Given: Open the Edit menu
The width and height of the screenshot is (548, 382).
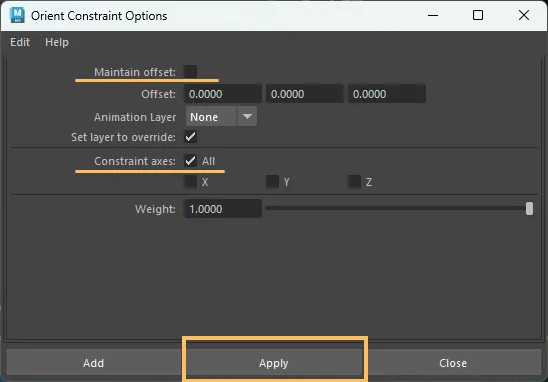Looking at the screenshot, I should click(x=20, y=42).
